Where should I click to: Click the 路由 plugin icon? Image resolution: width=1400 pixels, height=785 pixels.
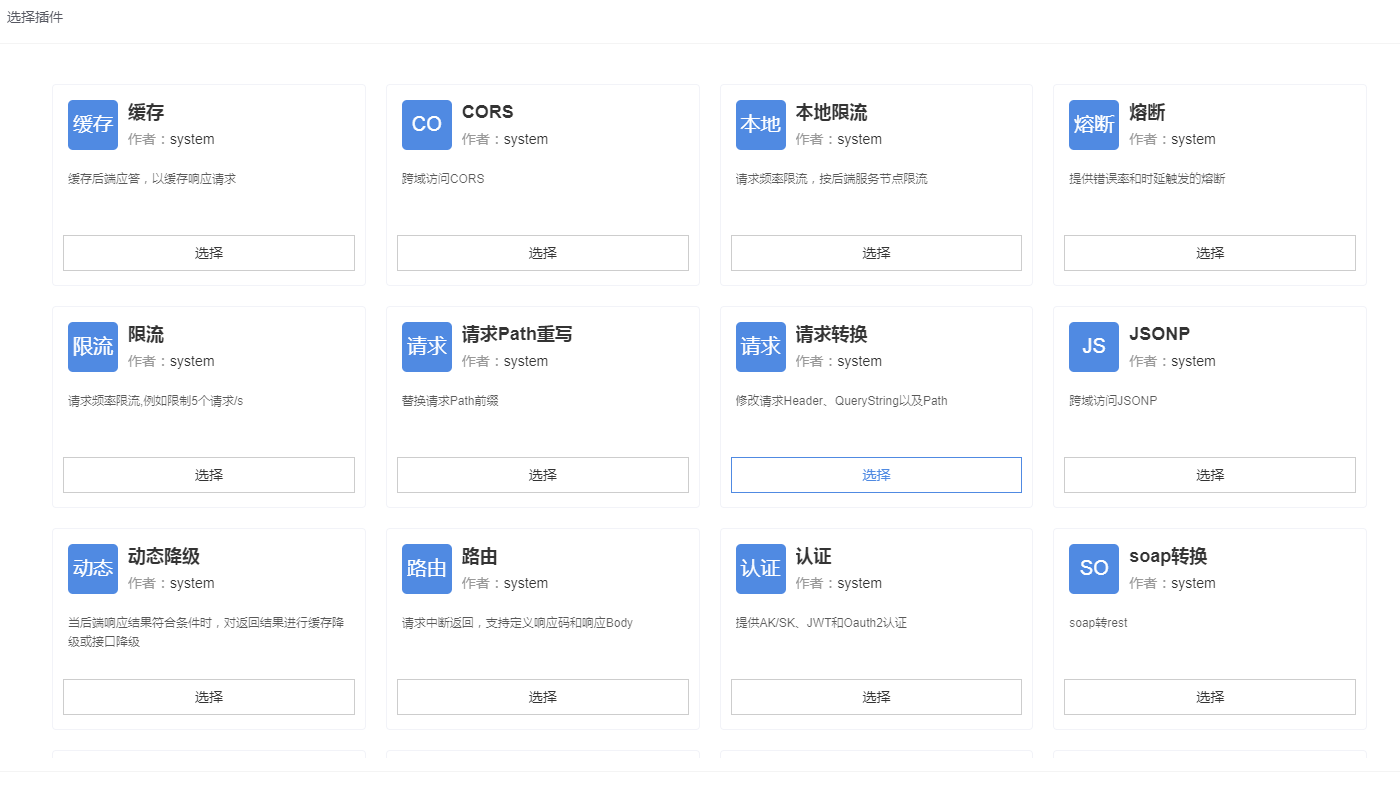point(427,569)
